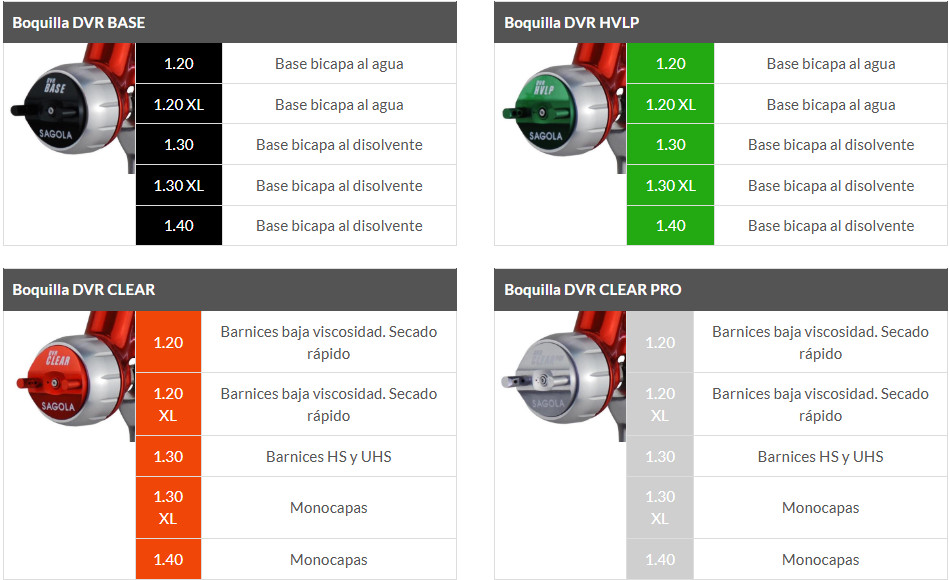Click Barnices HS y UHS under DVR CLEAR
The height and width of the screenshot is (580, 949).
329,456
